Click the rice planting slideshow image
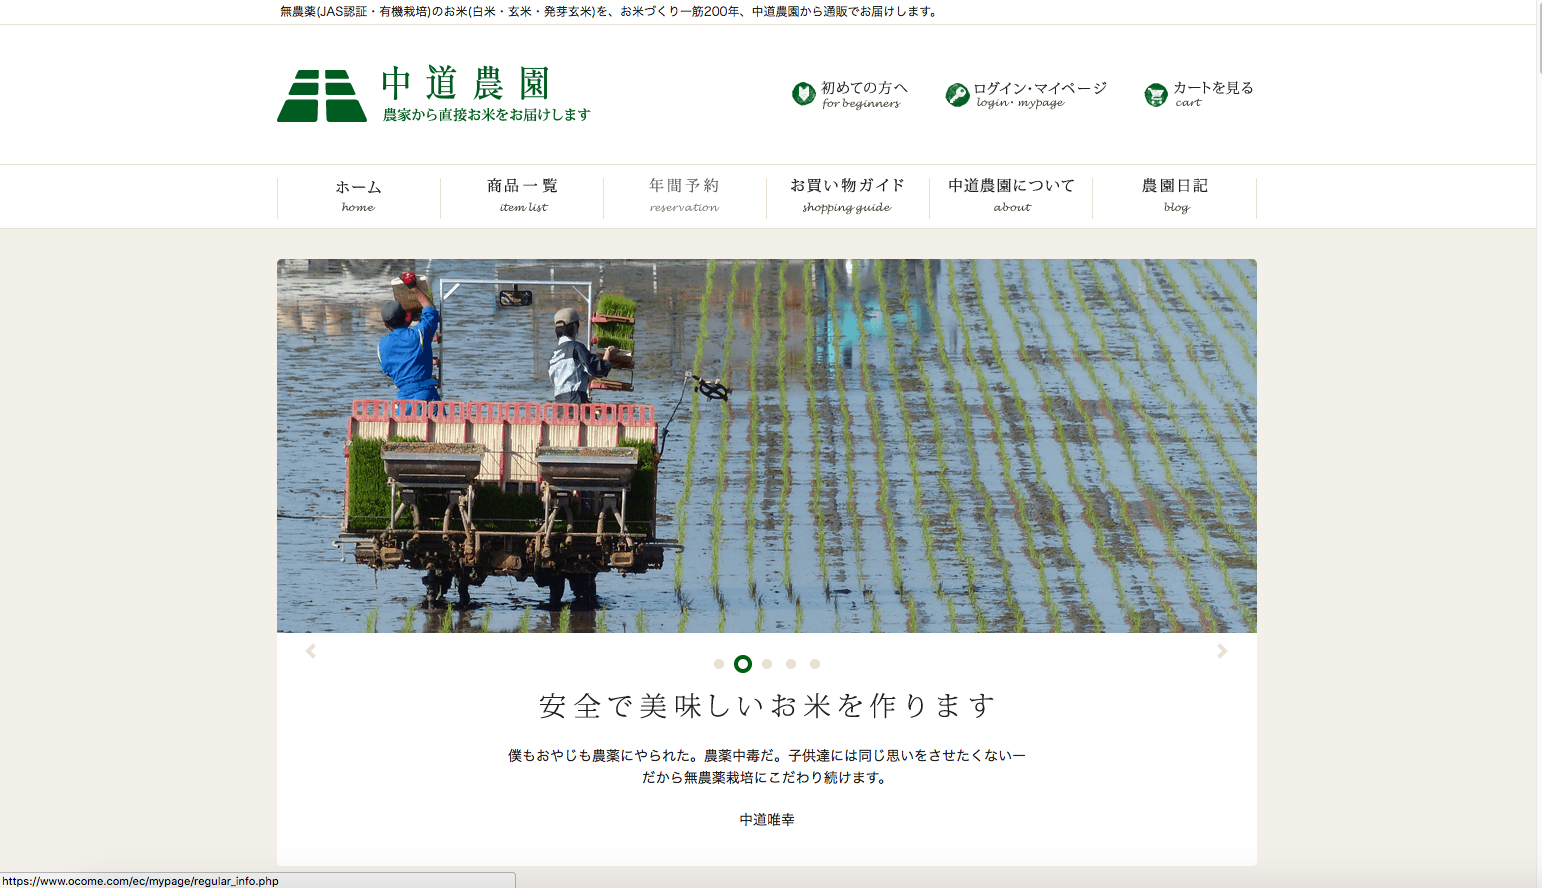Viewport: 1542px width, 888px height. coord(766,445)
